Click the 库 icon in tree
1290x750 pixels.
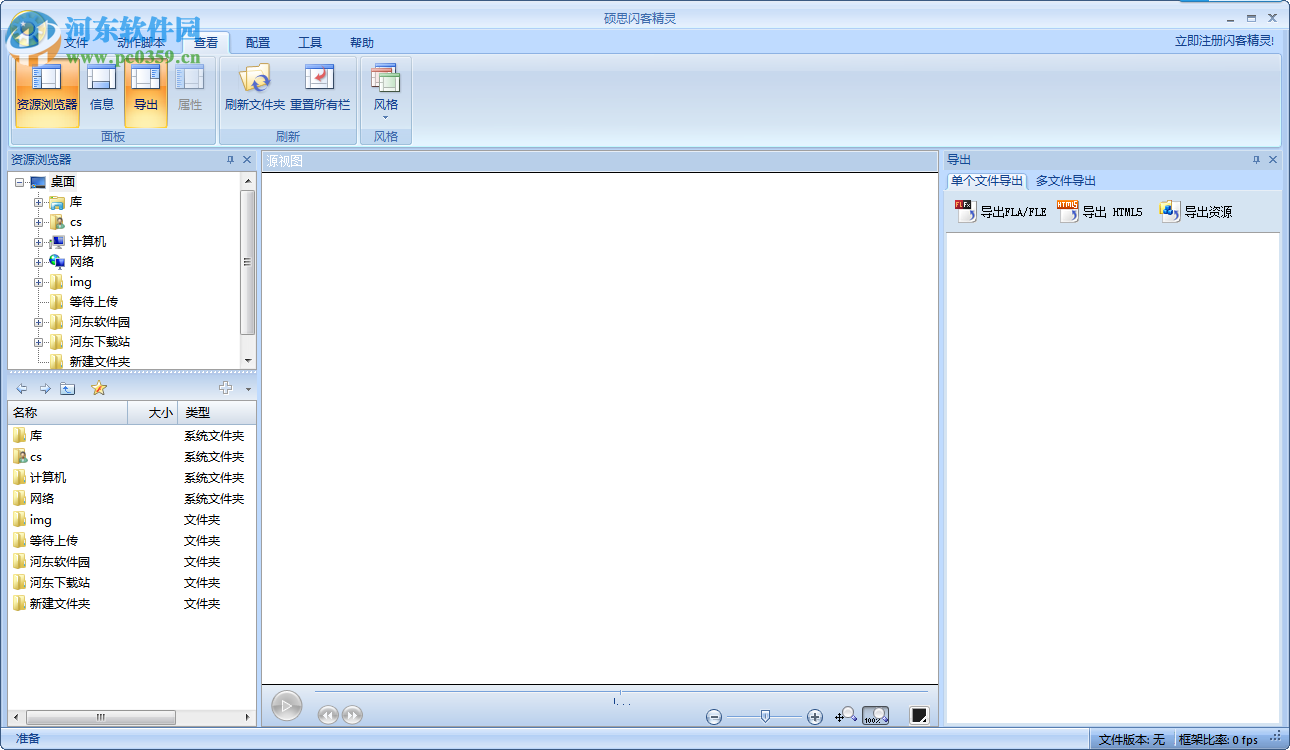coord(57,202)
